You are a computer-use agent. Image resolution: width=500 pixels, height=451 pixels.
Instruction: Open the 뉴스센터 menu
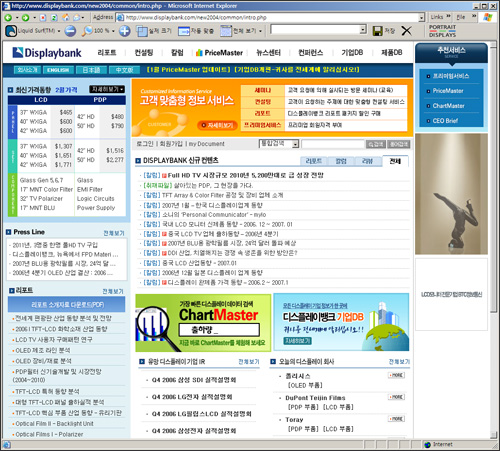pos(268,53)
